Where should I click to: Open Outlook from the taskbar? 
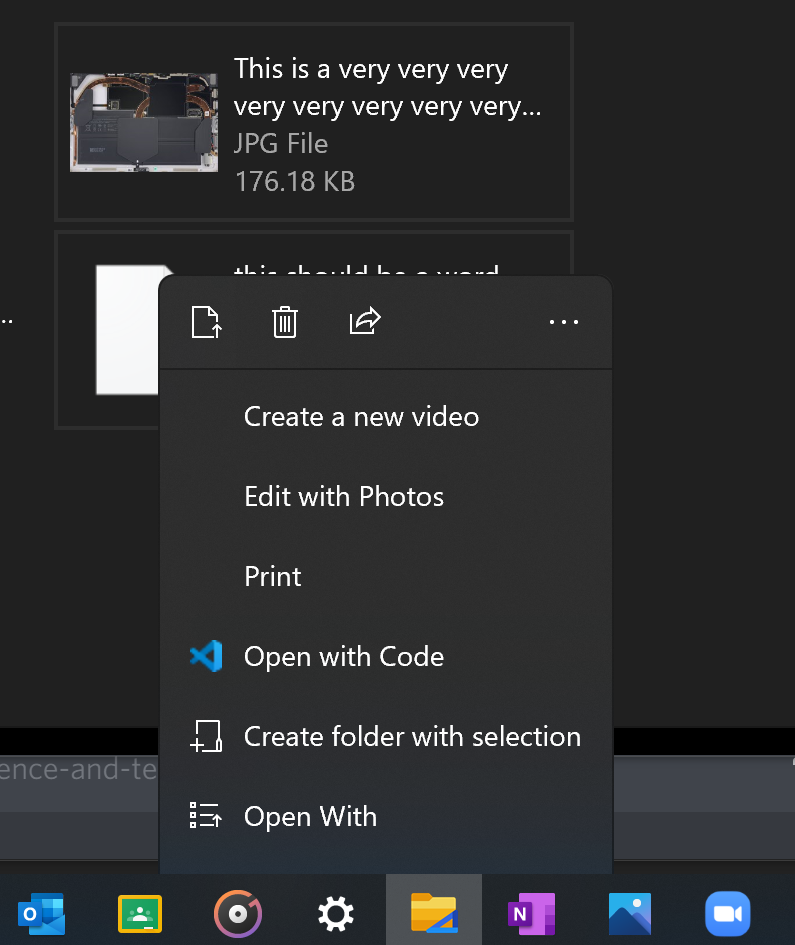(41, 913)
